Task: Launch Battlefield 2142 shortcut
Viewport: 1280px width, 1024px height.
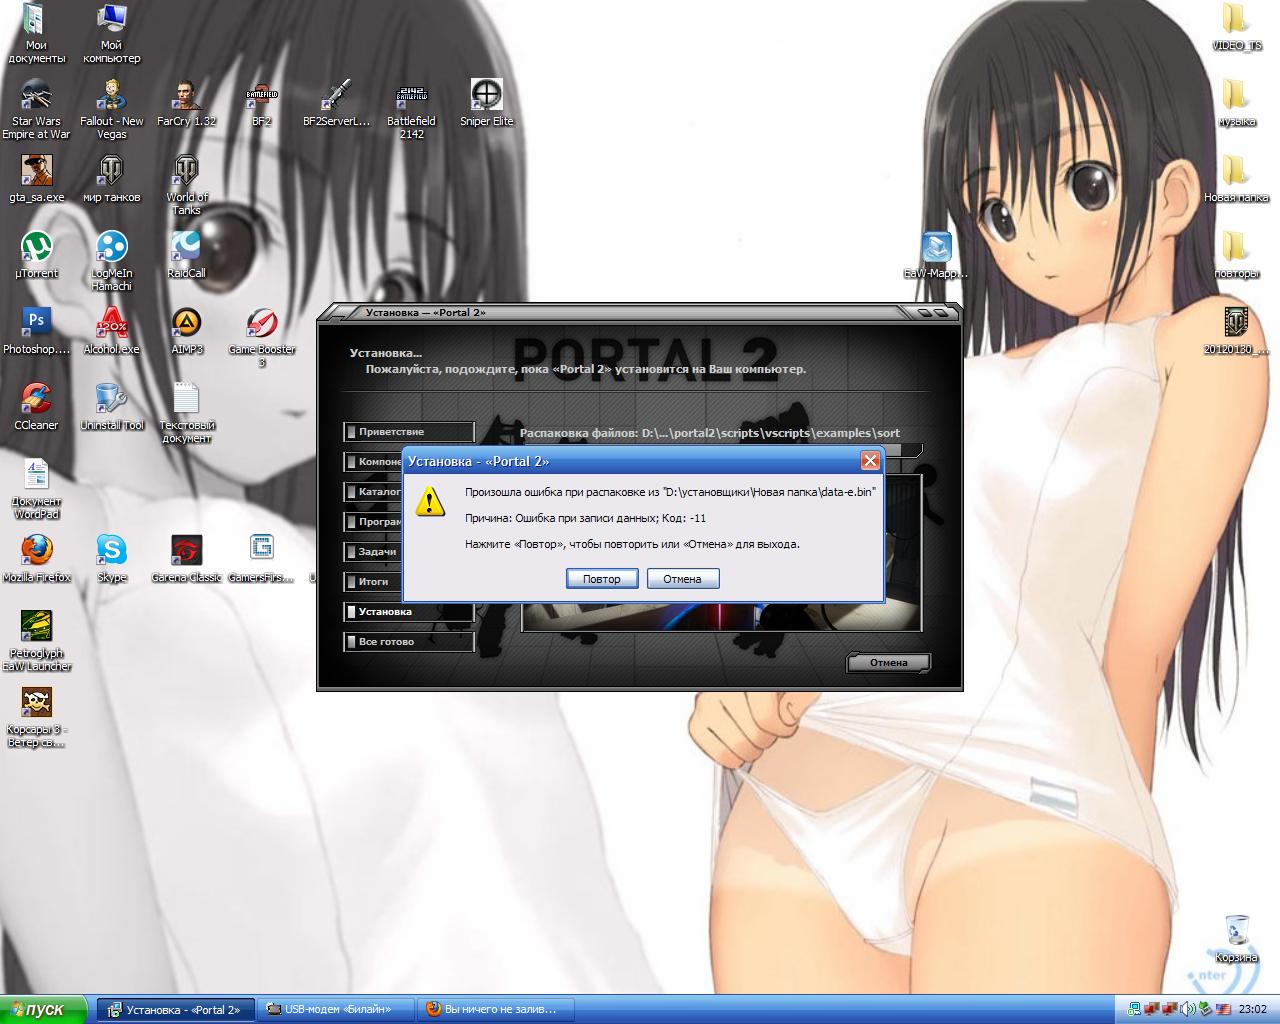Action: [x=411, y=109]
